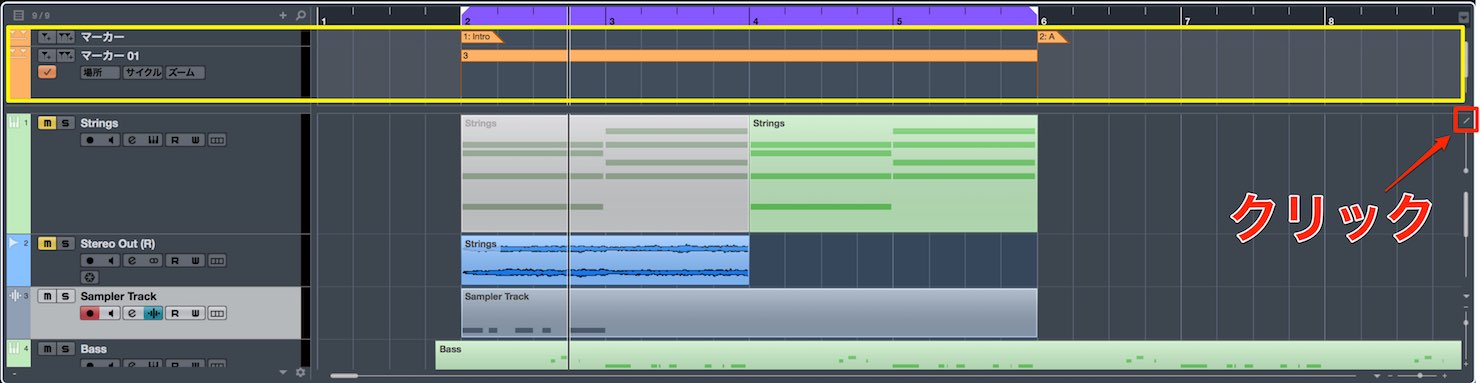Image resolution: width=1480 pixels, height=383 pixels.
Task: Enable Read automation on Stereo Out (R)
Action: [175, 261]
